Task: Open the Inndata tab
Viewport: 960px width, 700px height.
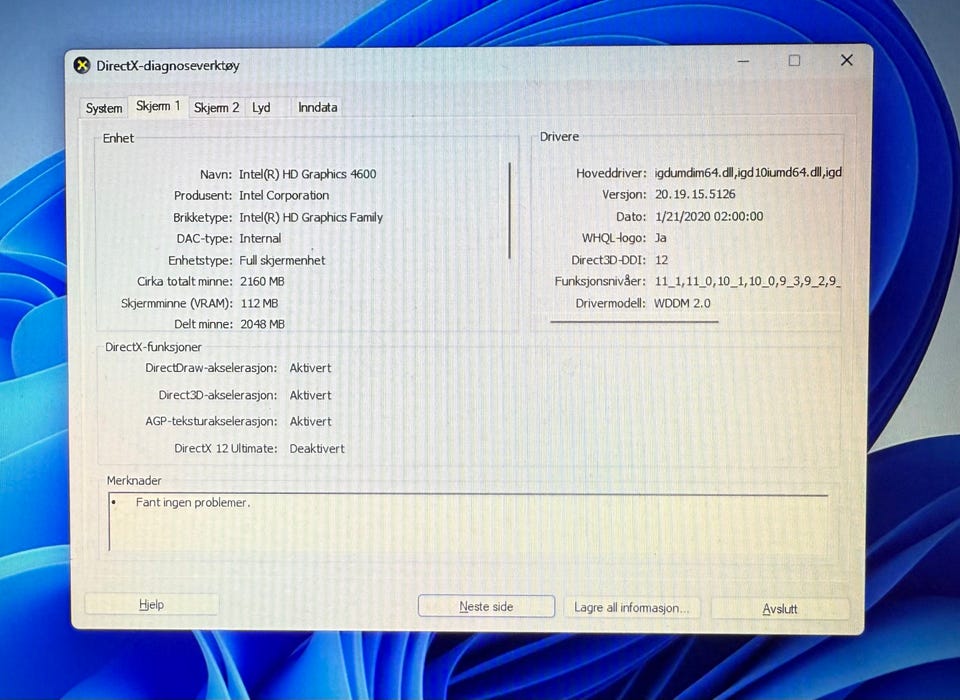Action: [x=317, y=107]
